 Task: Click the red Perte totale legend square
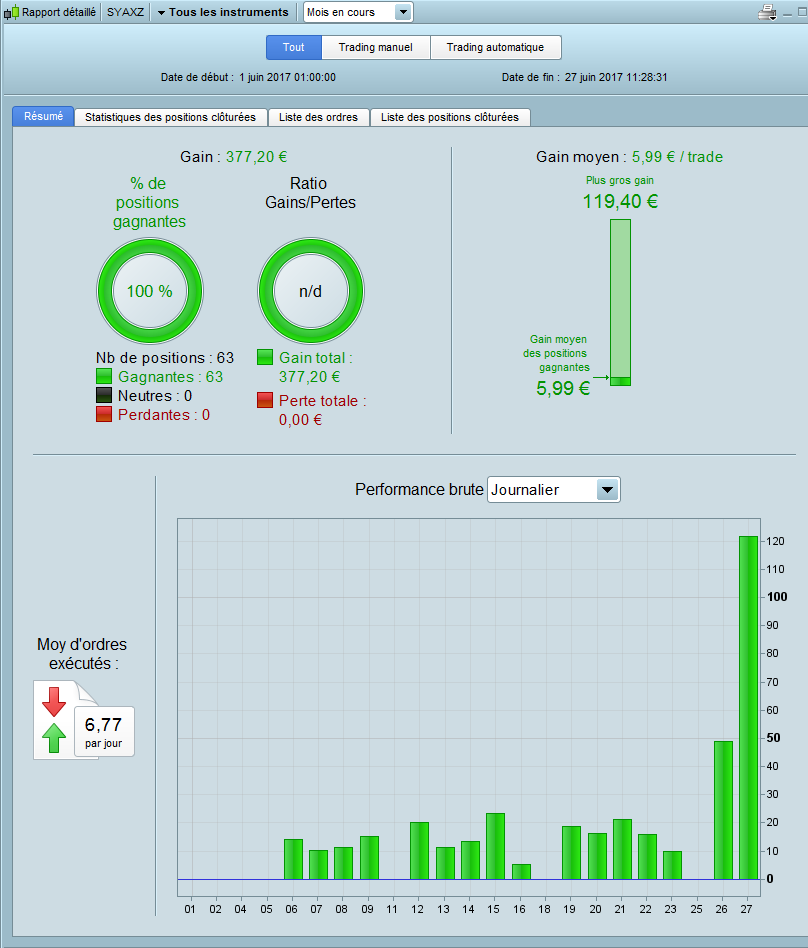coord(265,400)
